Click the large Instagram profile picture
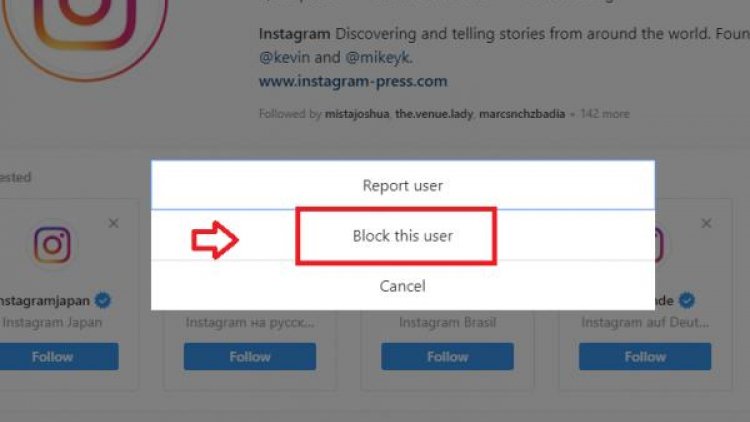This screenshot has width=750, height=422. pos(85,29)
